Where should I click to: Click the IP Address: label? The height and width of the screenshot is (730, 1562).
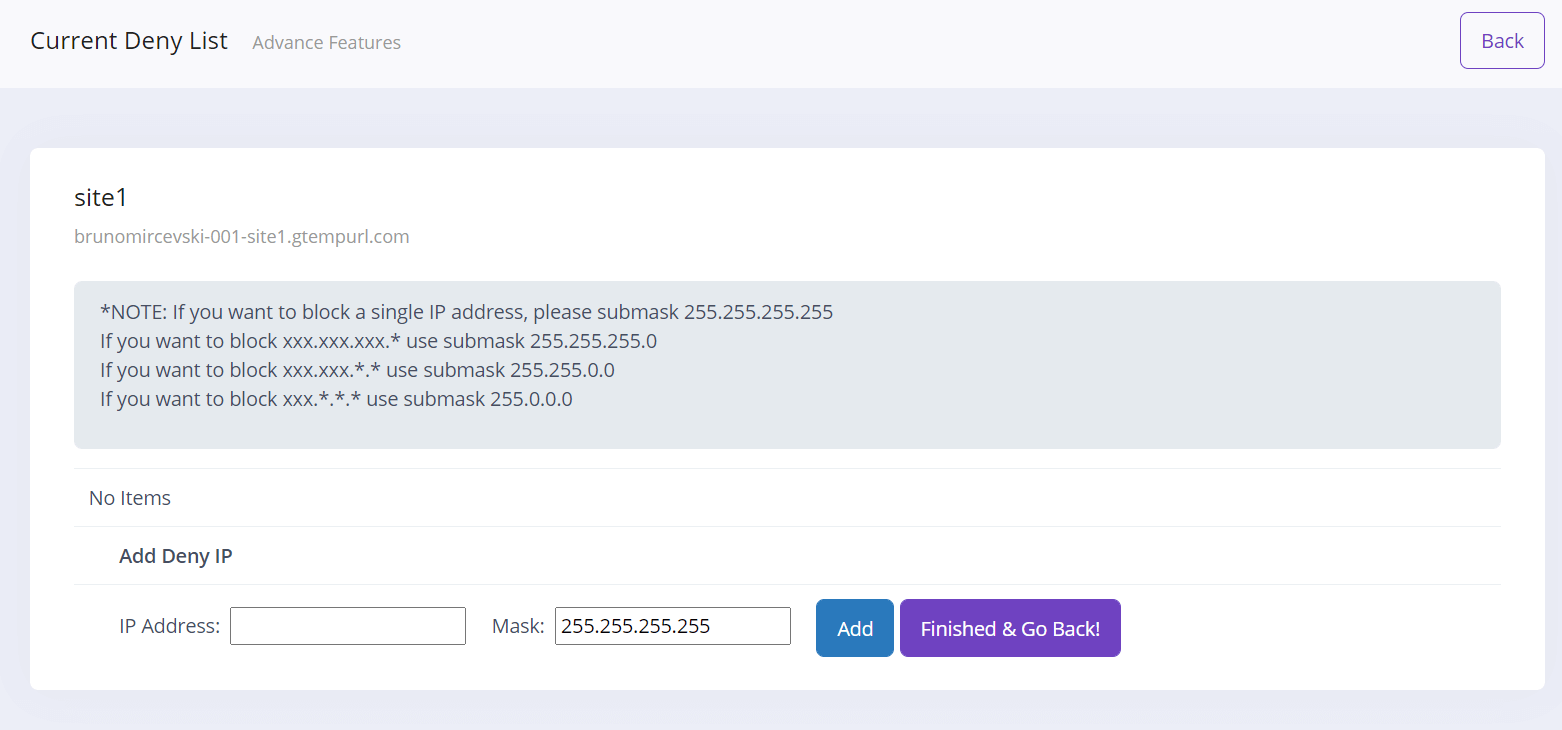tap(170, 627)
